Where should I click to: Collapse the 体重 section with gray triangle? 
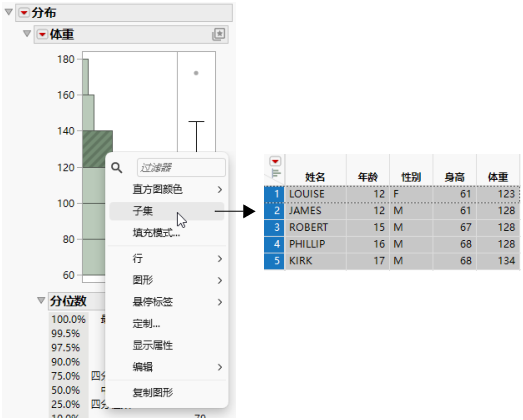[x=27, y=34]
